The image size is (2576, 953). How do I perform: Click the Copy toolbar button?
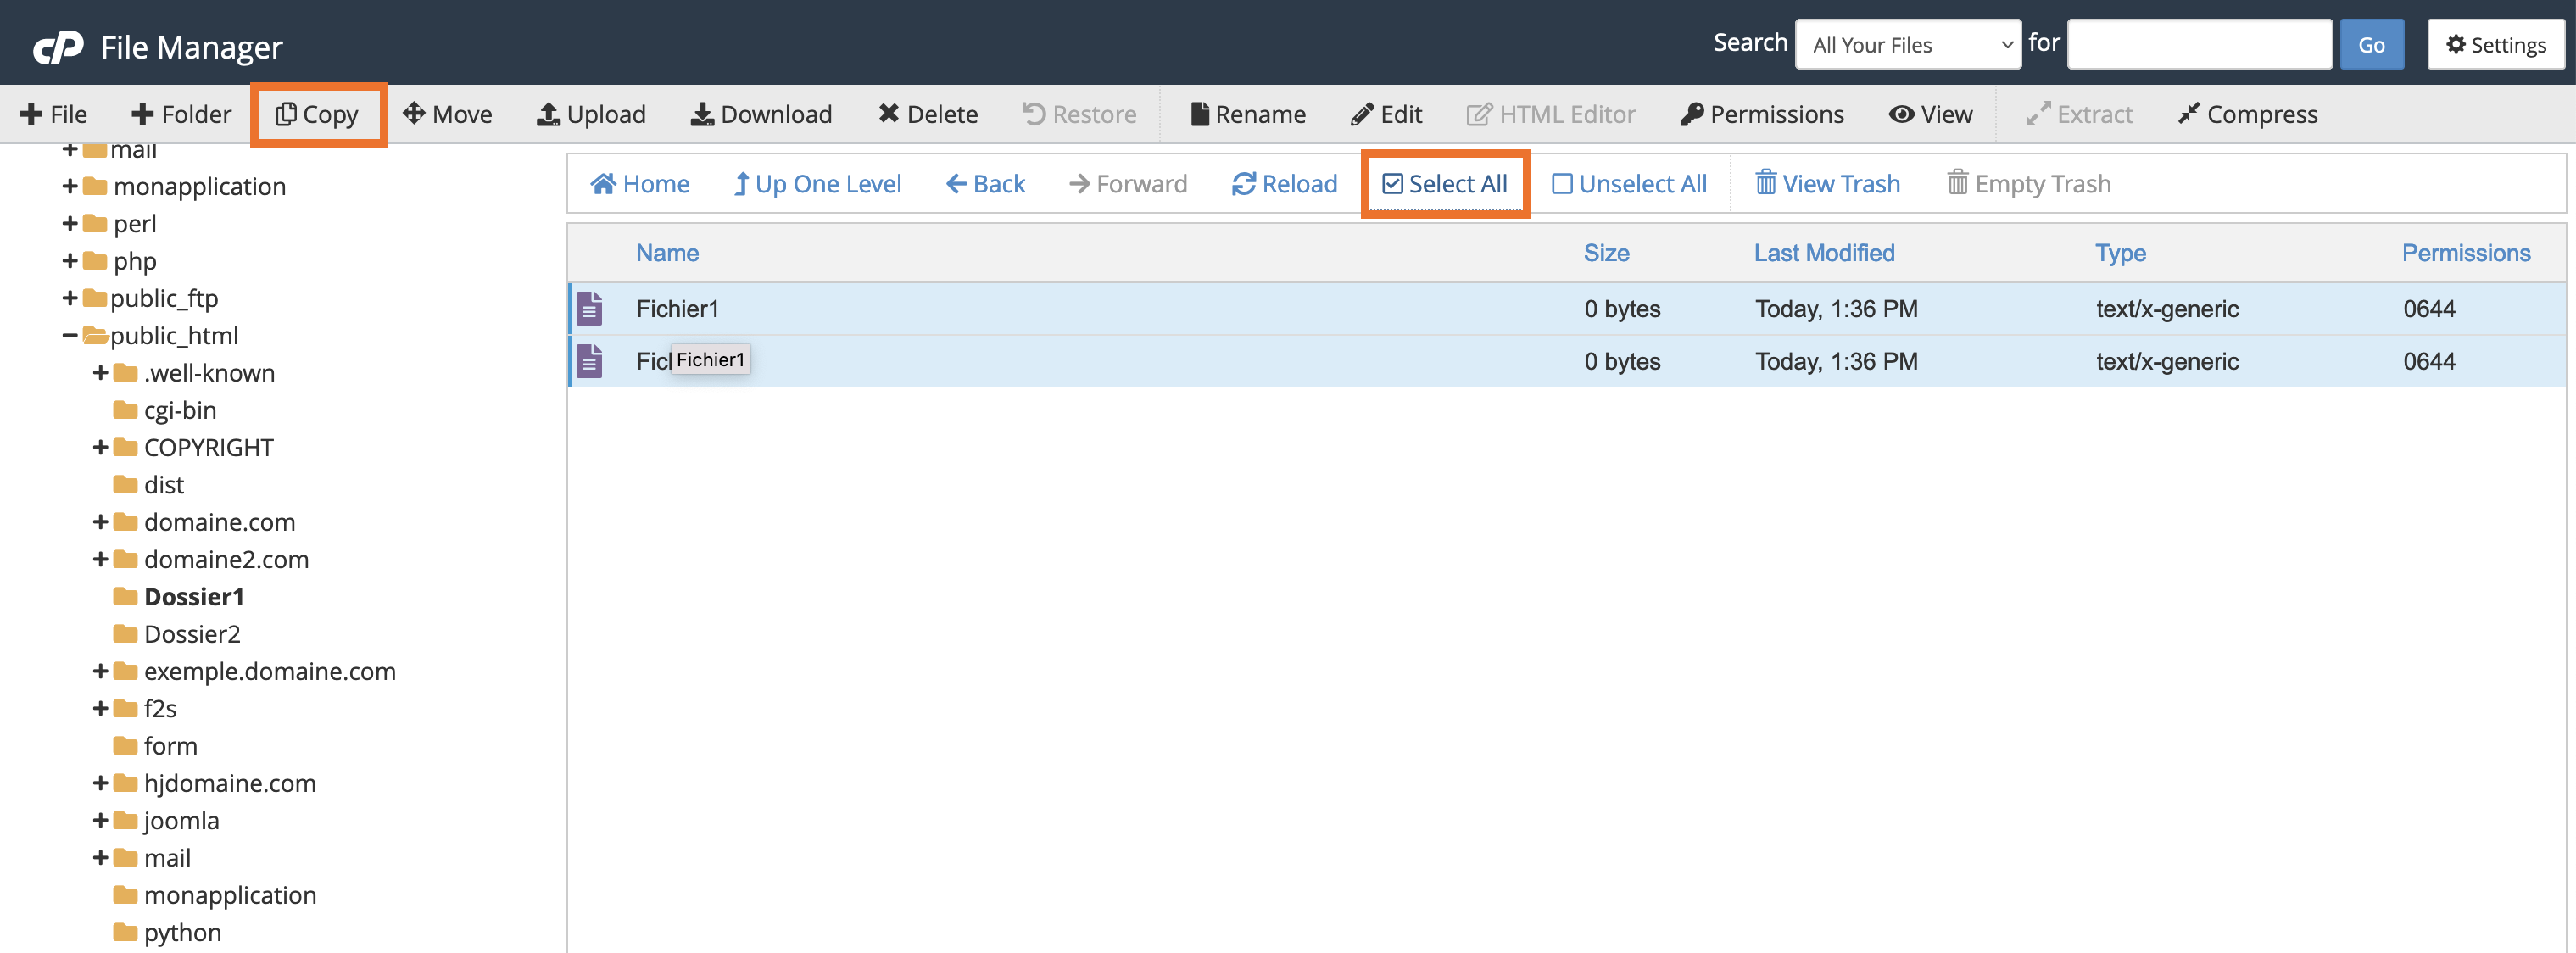click(x=317, y=114)
